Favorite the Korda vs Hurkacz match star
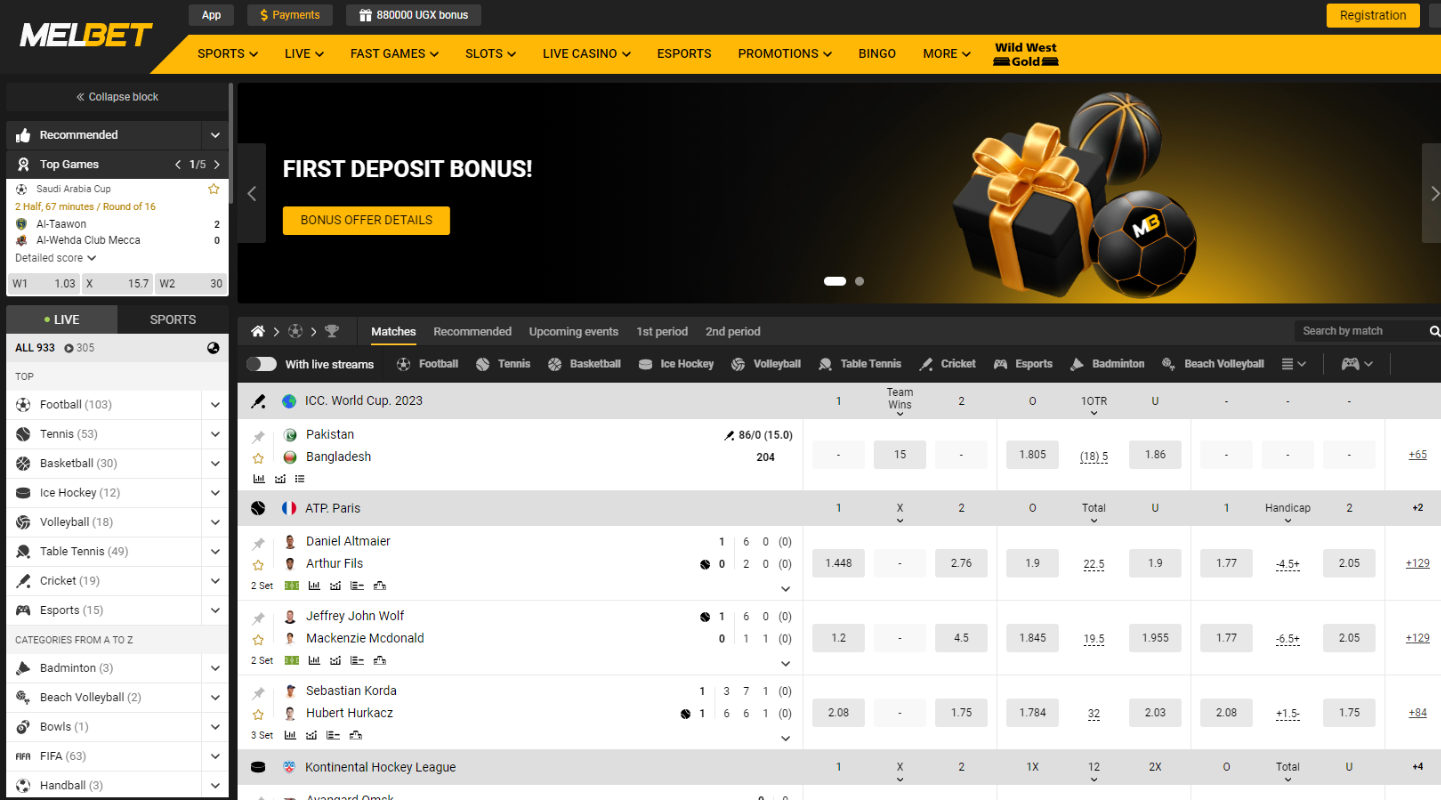The height and width of the screenshot is (800, 1441). (x=258, y=714)
